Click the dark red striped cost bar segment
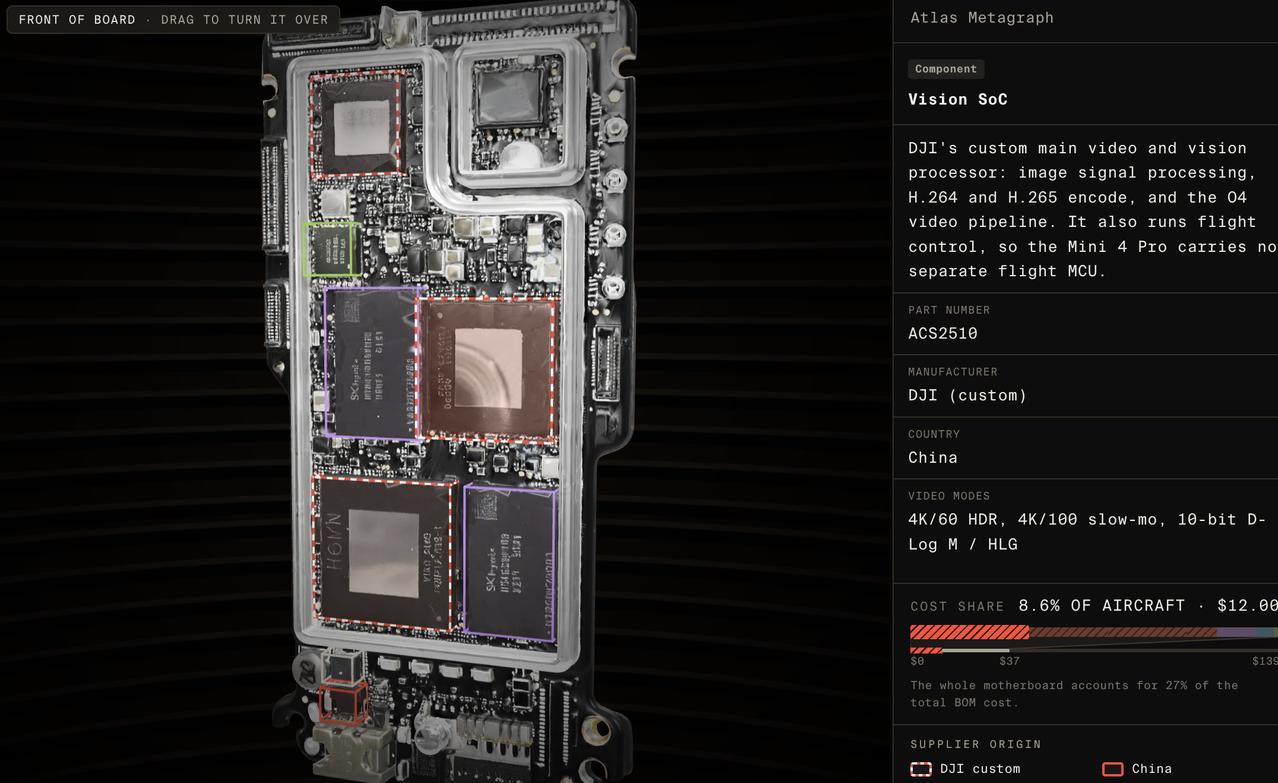The image size is (1278, 783). [1123, 632]
